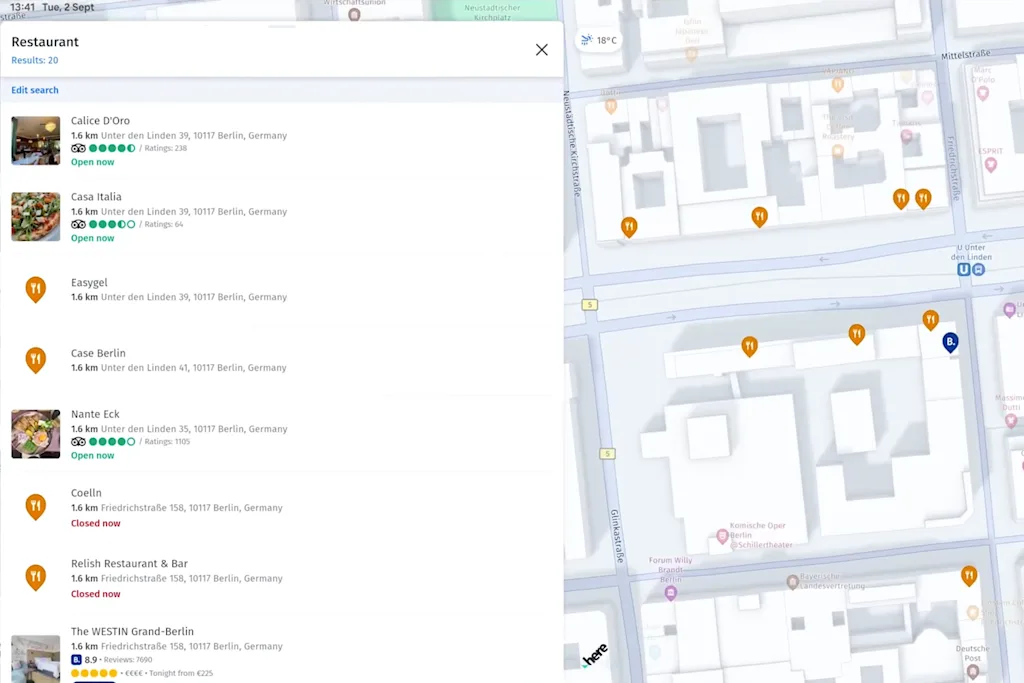The height and width of the screenshot is (683, 1024).
Task: Click the Case Berlin restaurant icon in list
Action: pyautogui.click(x=36, y=360)
